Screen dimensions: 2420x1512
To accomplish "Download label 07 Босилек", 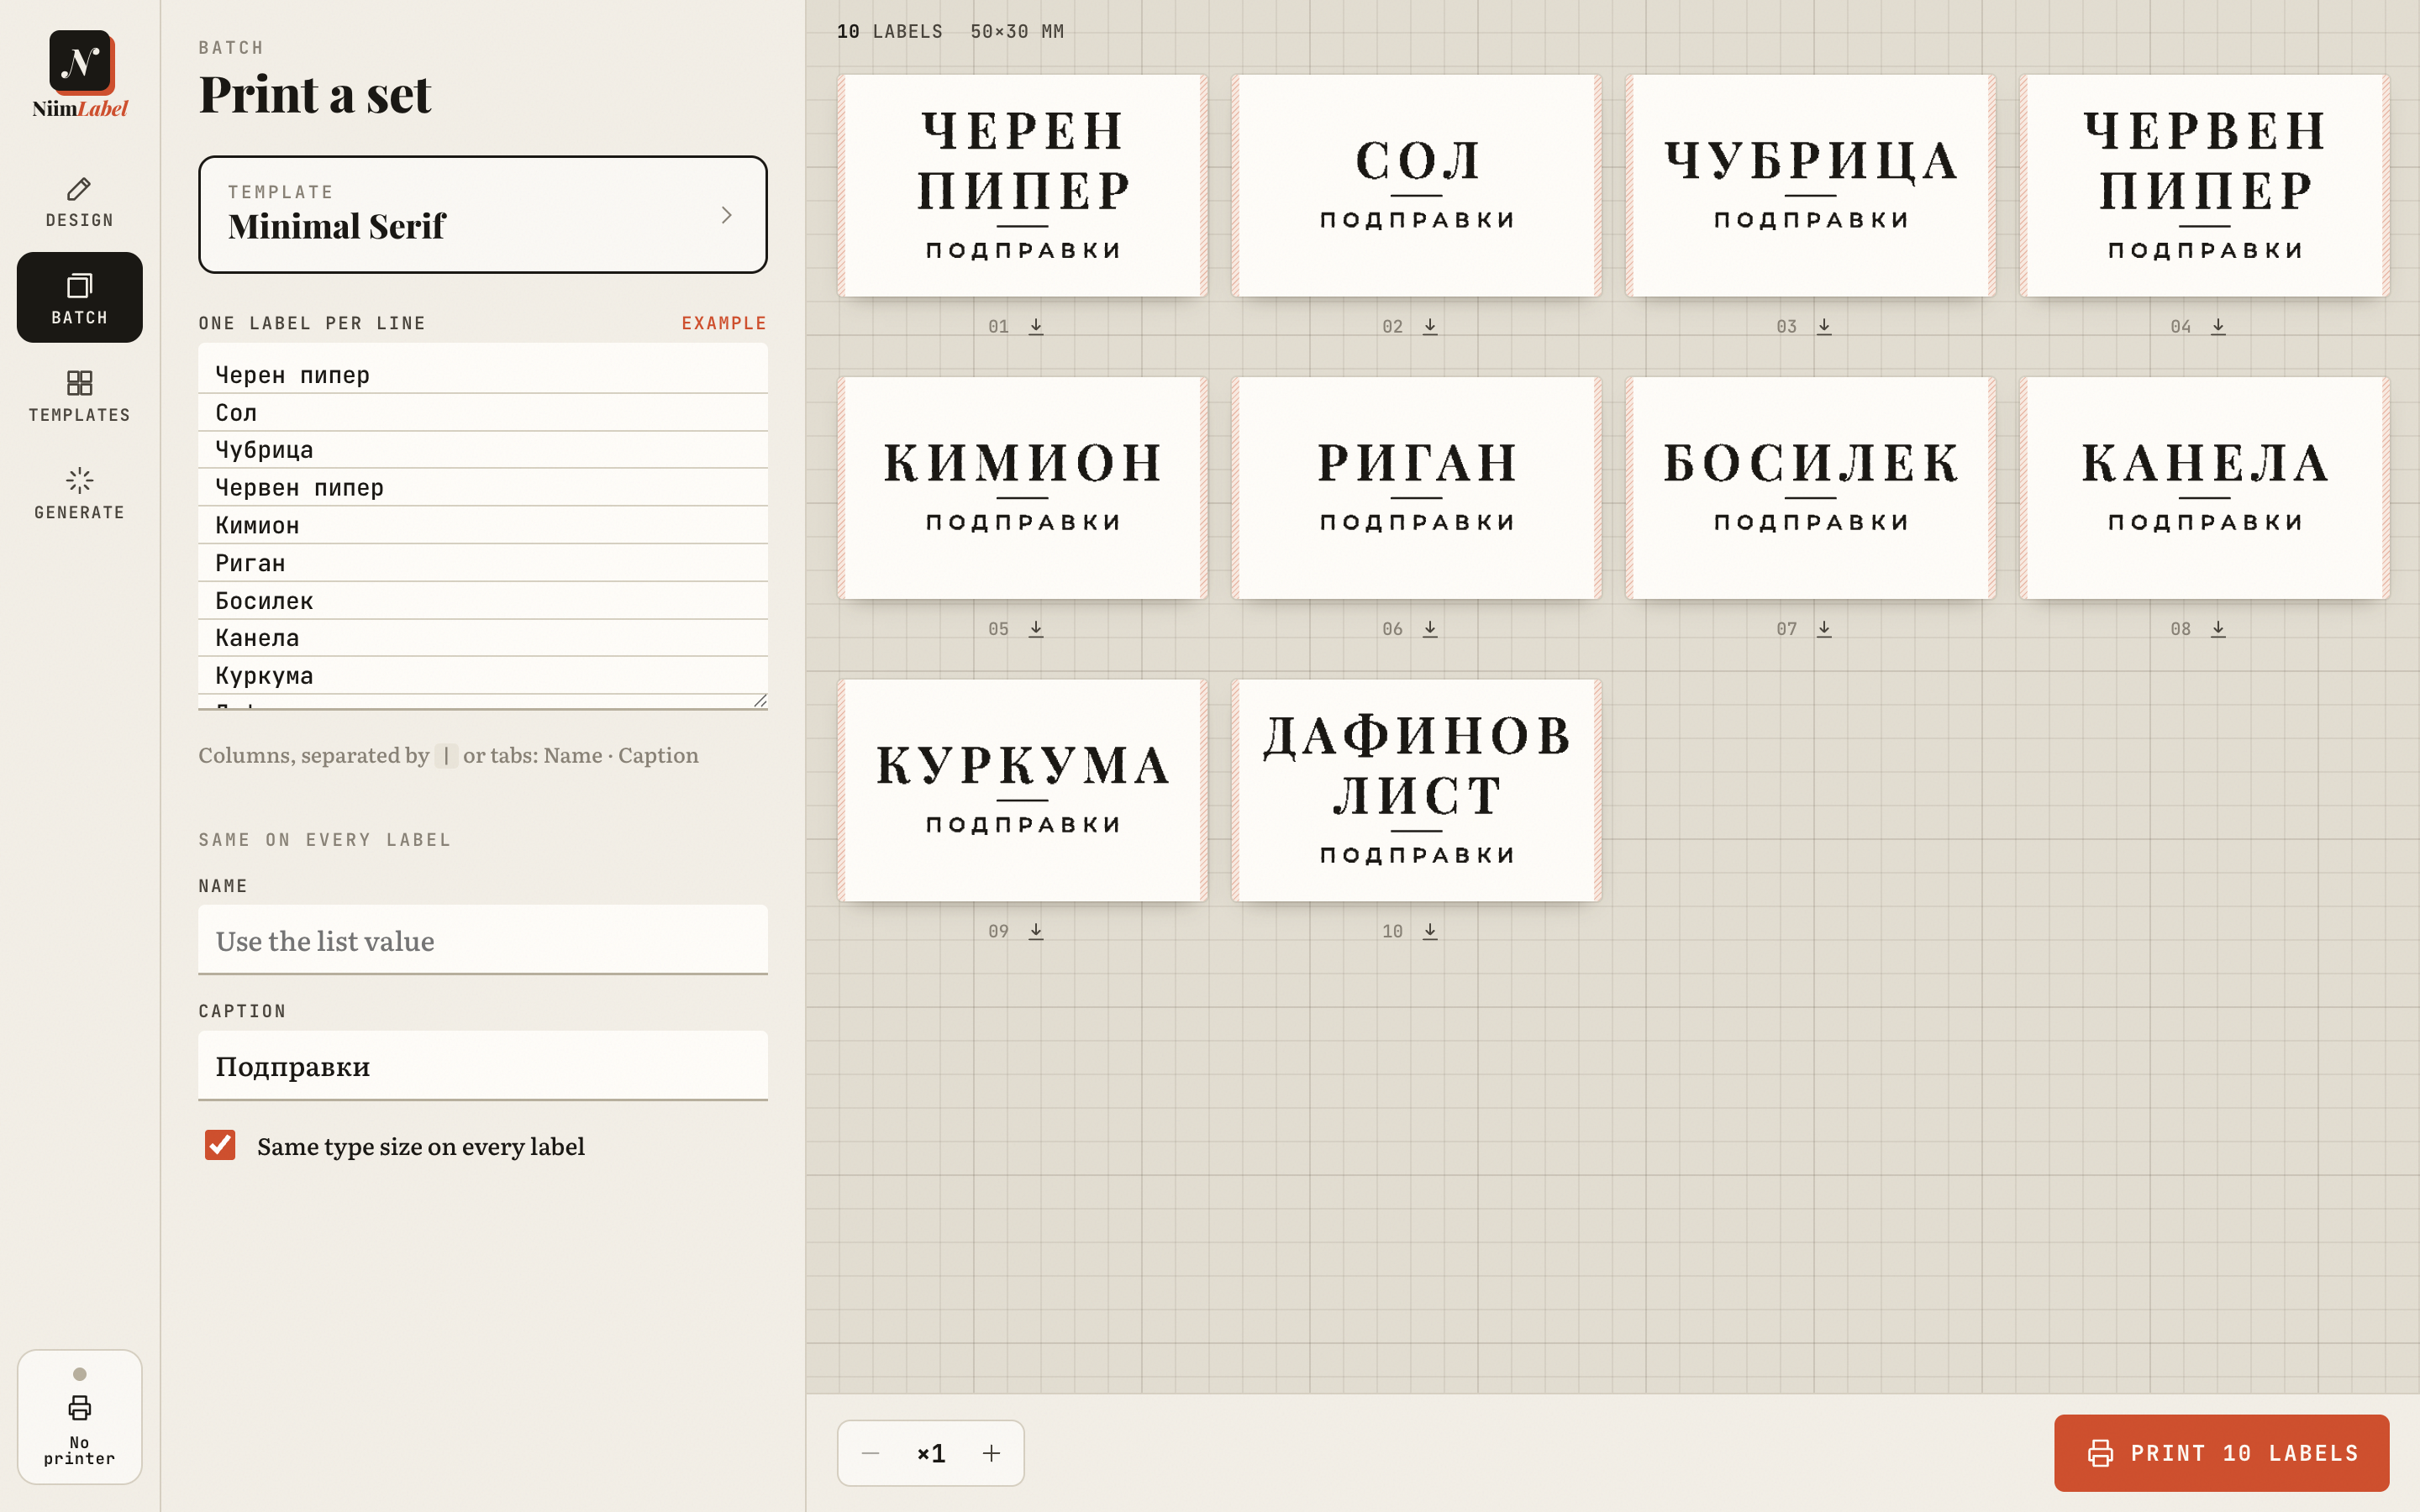I will pyautogui.click(x=1824, y=628).
